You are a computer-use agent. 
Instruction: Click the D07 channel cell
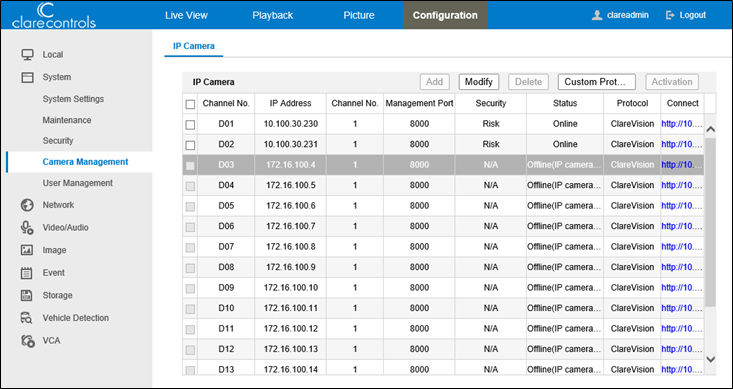click(x=226, y=246)
